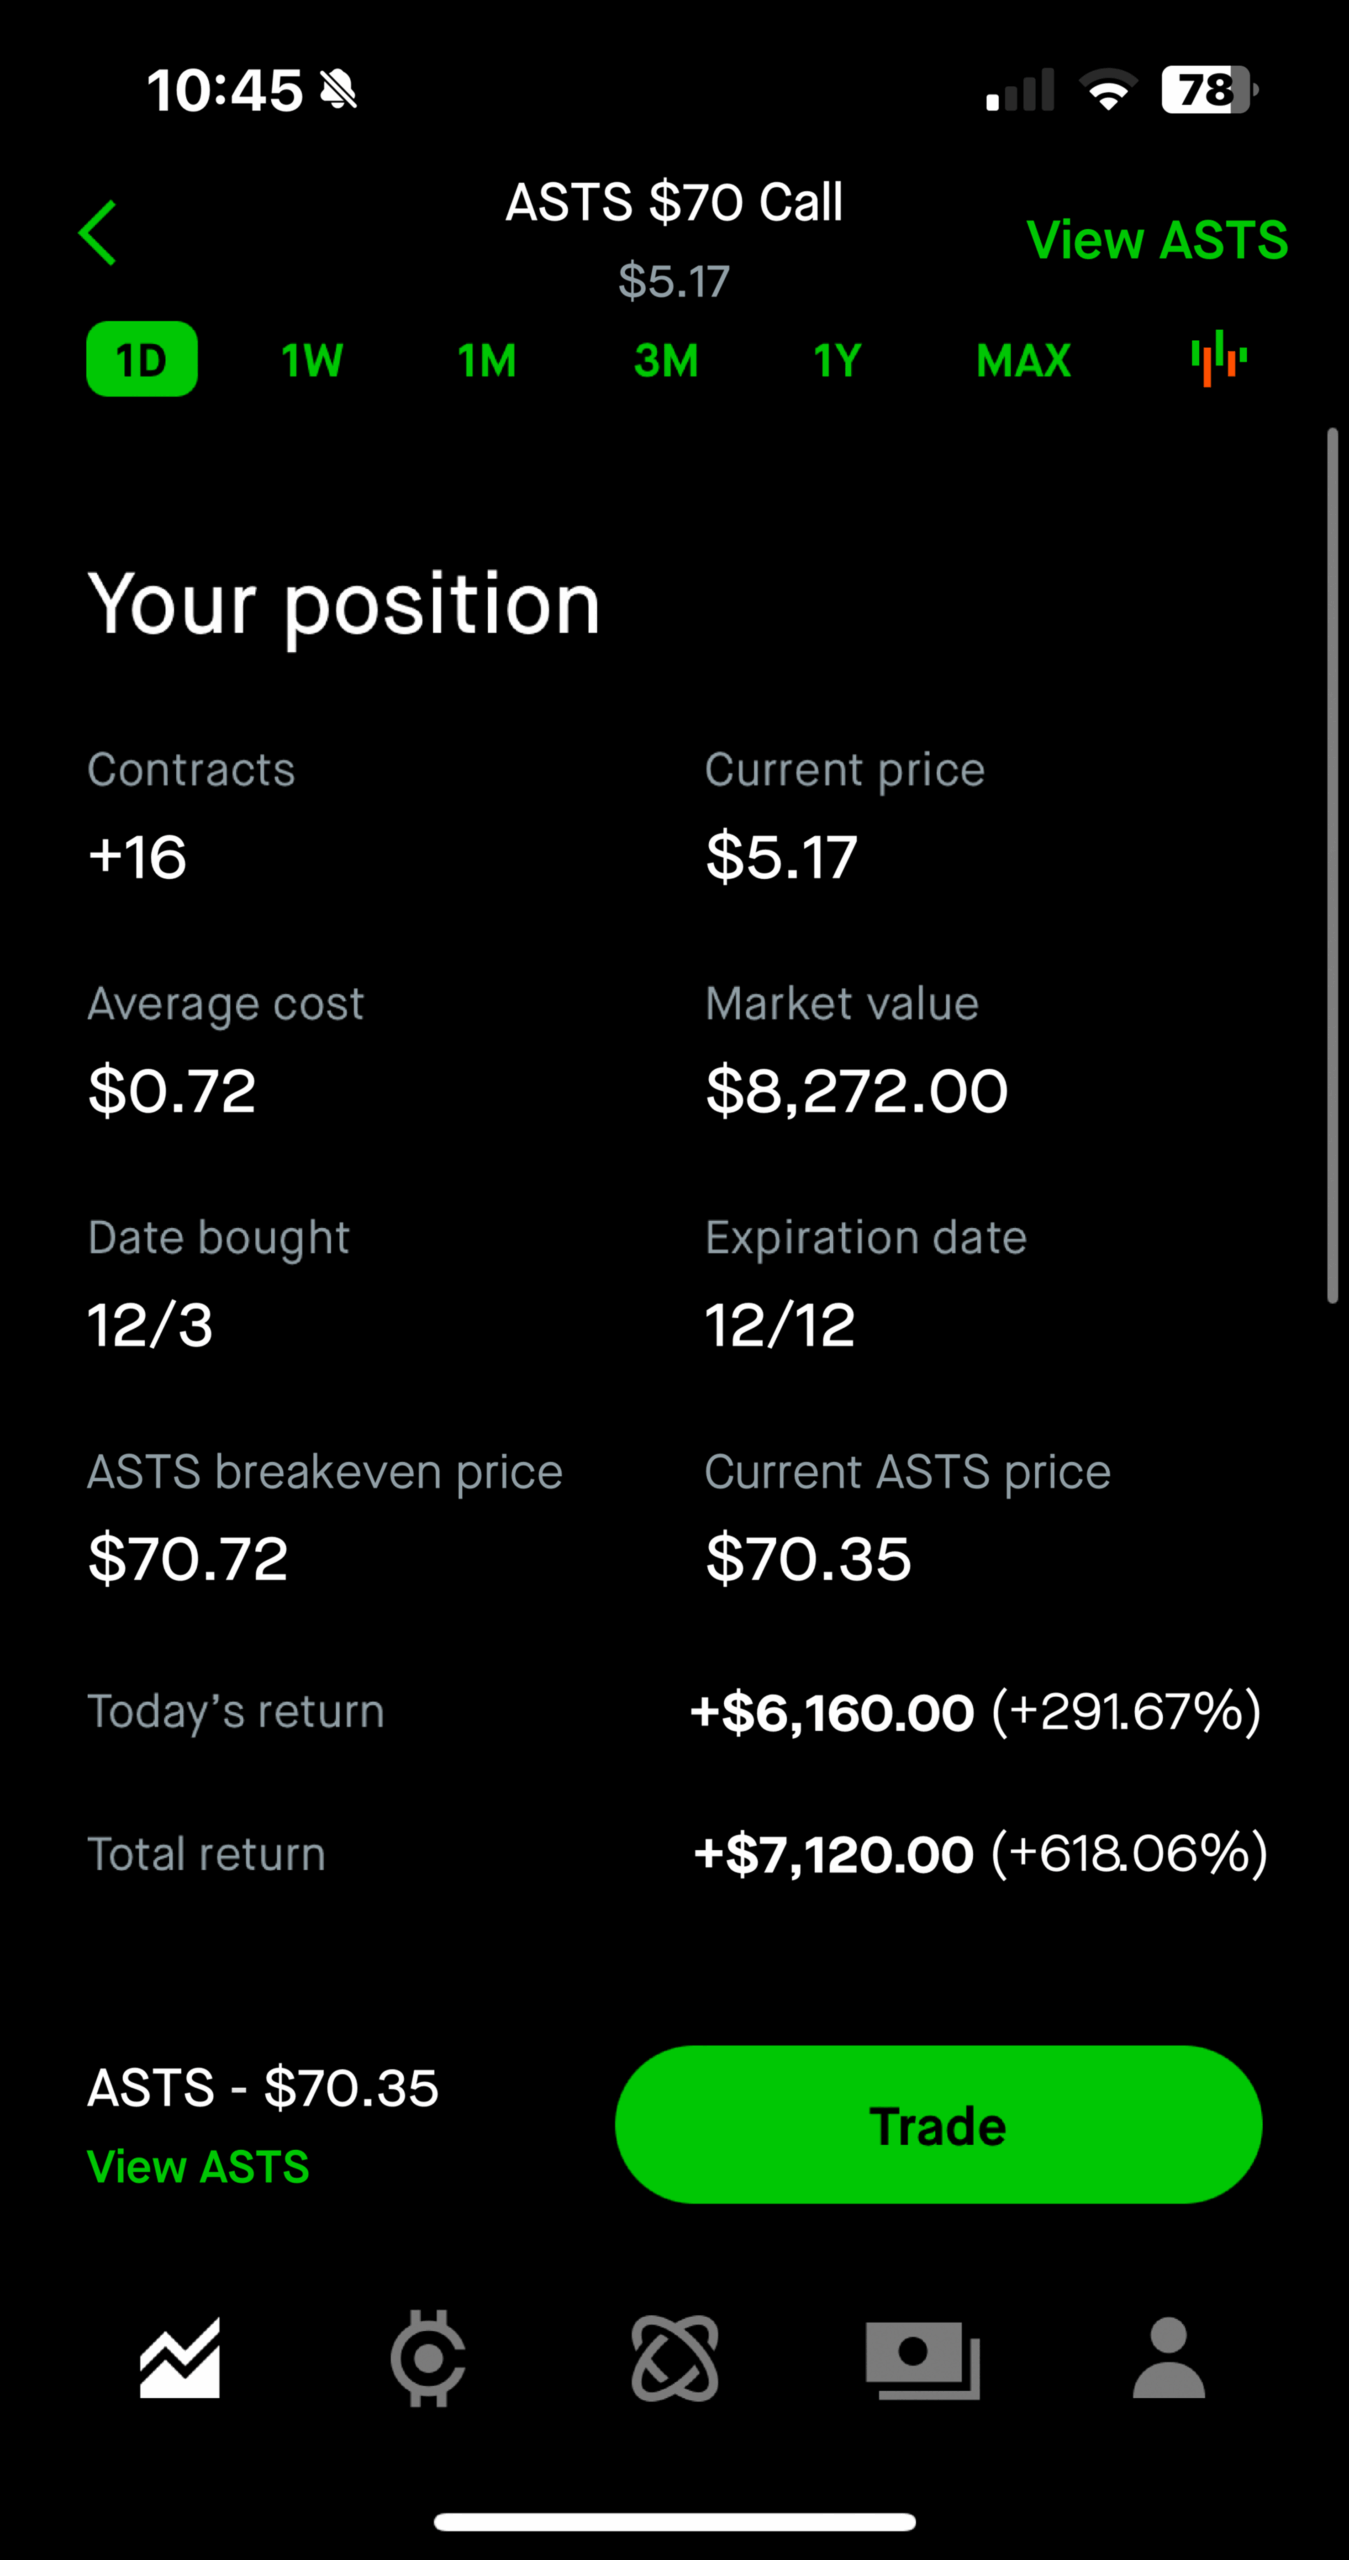
Task: Switch chart to 1W range
Action: point(312,360)
